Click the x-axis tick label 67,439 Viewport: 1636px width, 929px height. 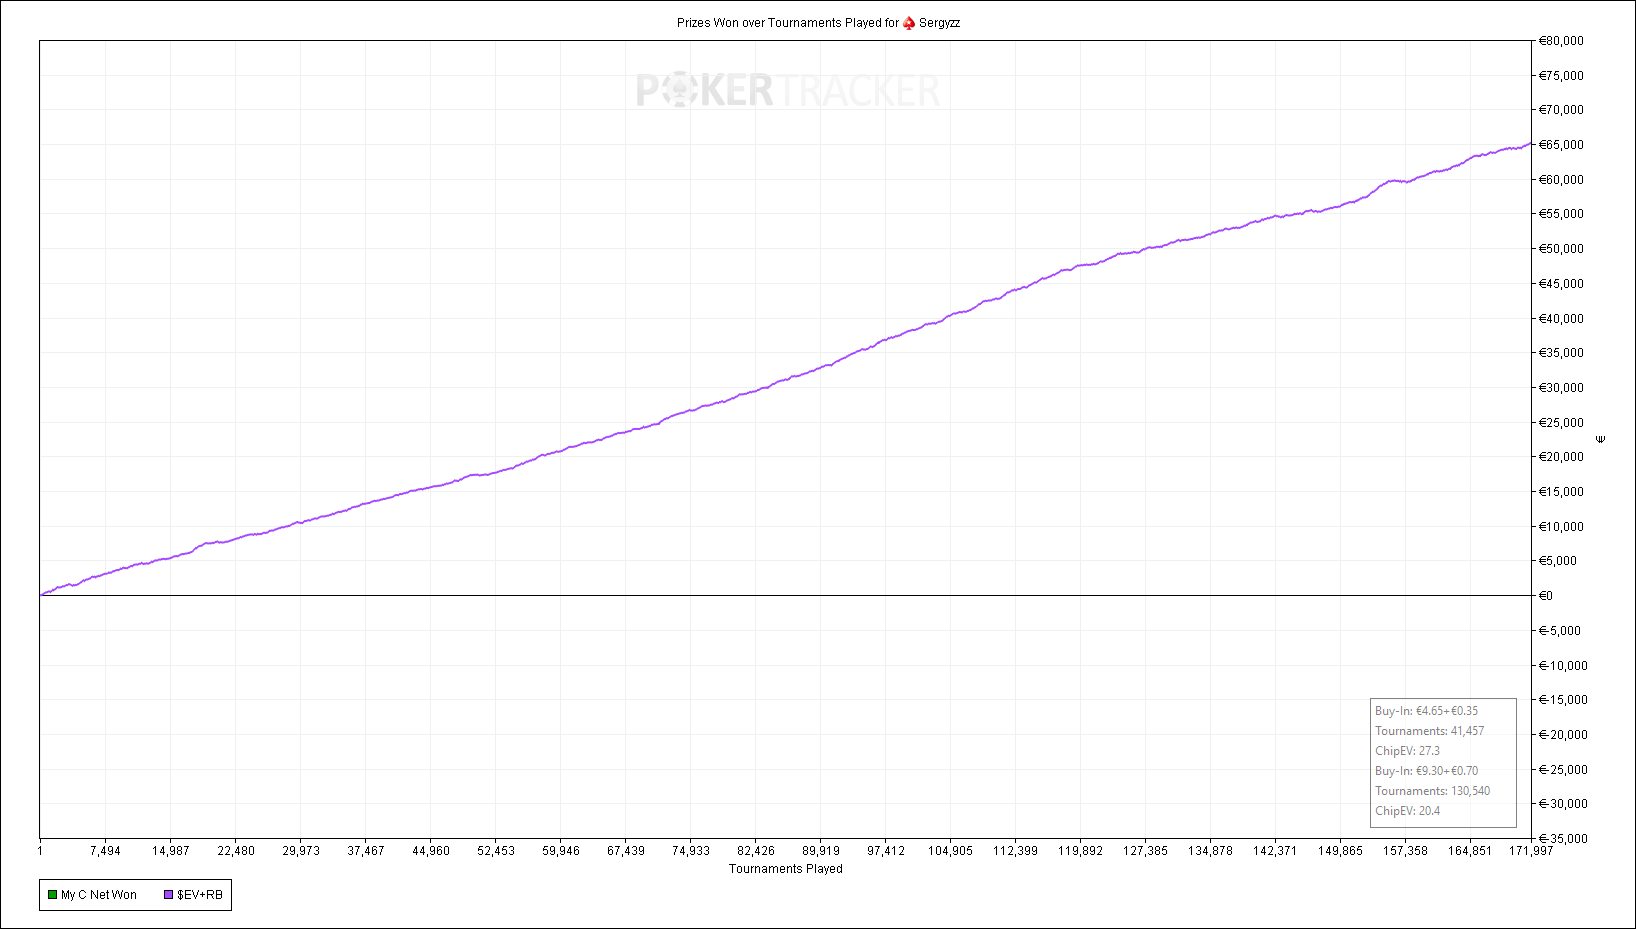coord(626,851)
